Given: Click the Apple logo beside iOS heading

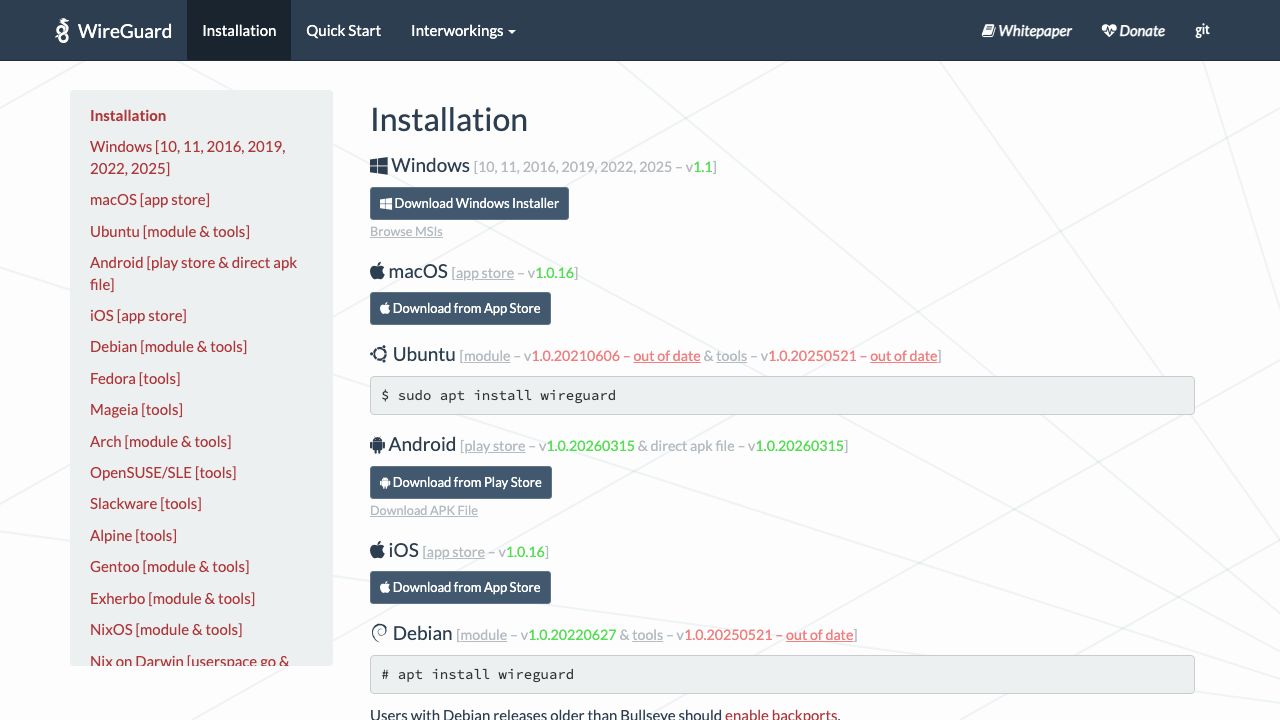Looking at the screenshot, I should coord(377,550).
